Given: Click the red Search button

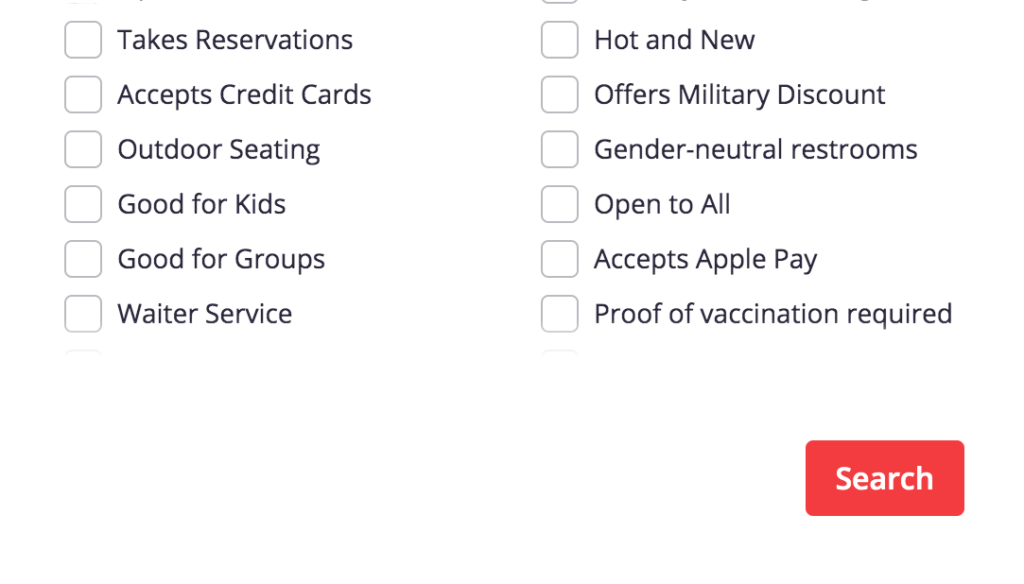Looking at the screenshot, I should 884,478.
